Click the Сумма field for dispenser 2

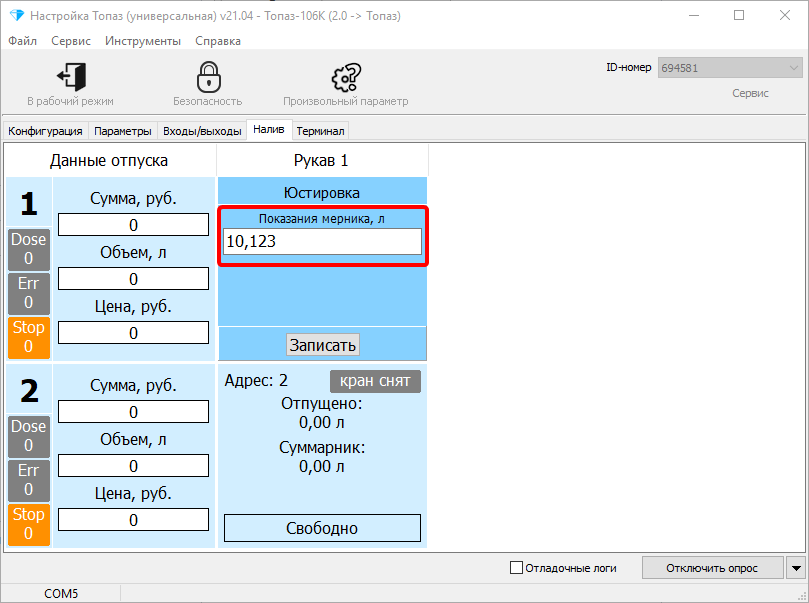(134, 412)
